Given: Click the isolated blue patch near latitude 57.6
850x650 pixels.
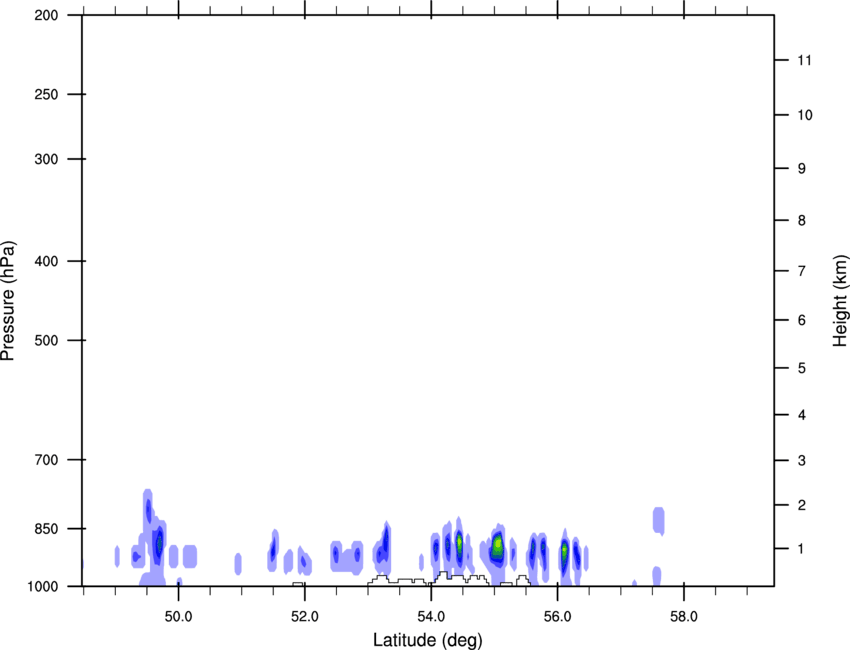Looking at the screenshot, I should click(658, 521).
